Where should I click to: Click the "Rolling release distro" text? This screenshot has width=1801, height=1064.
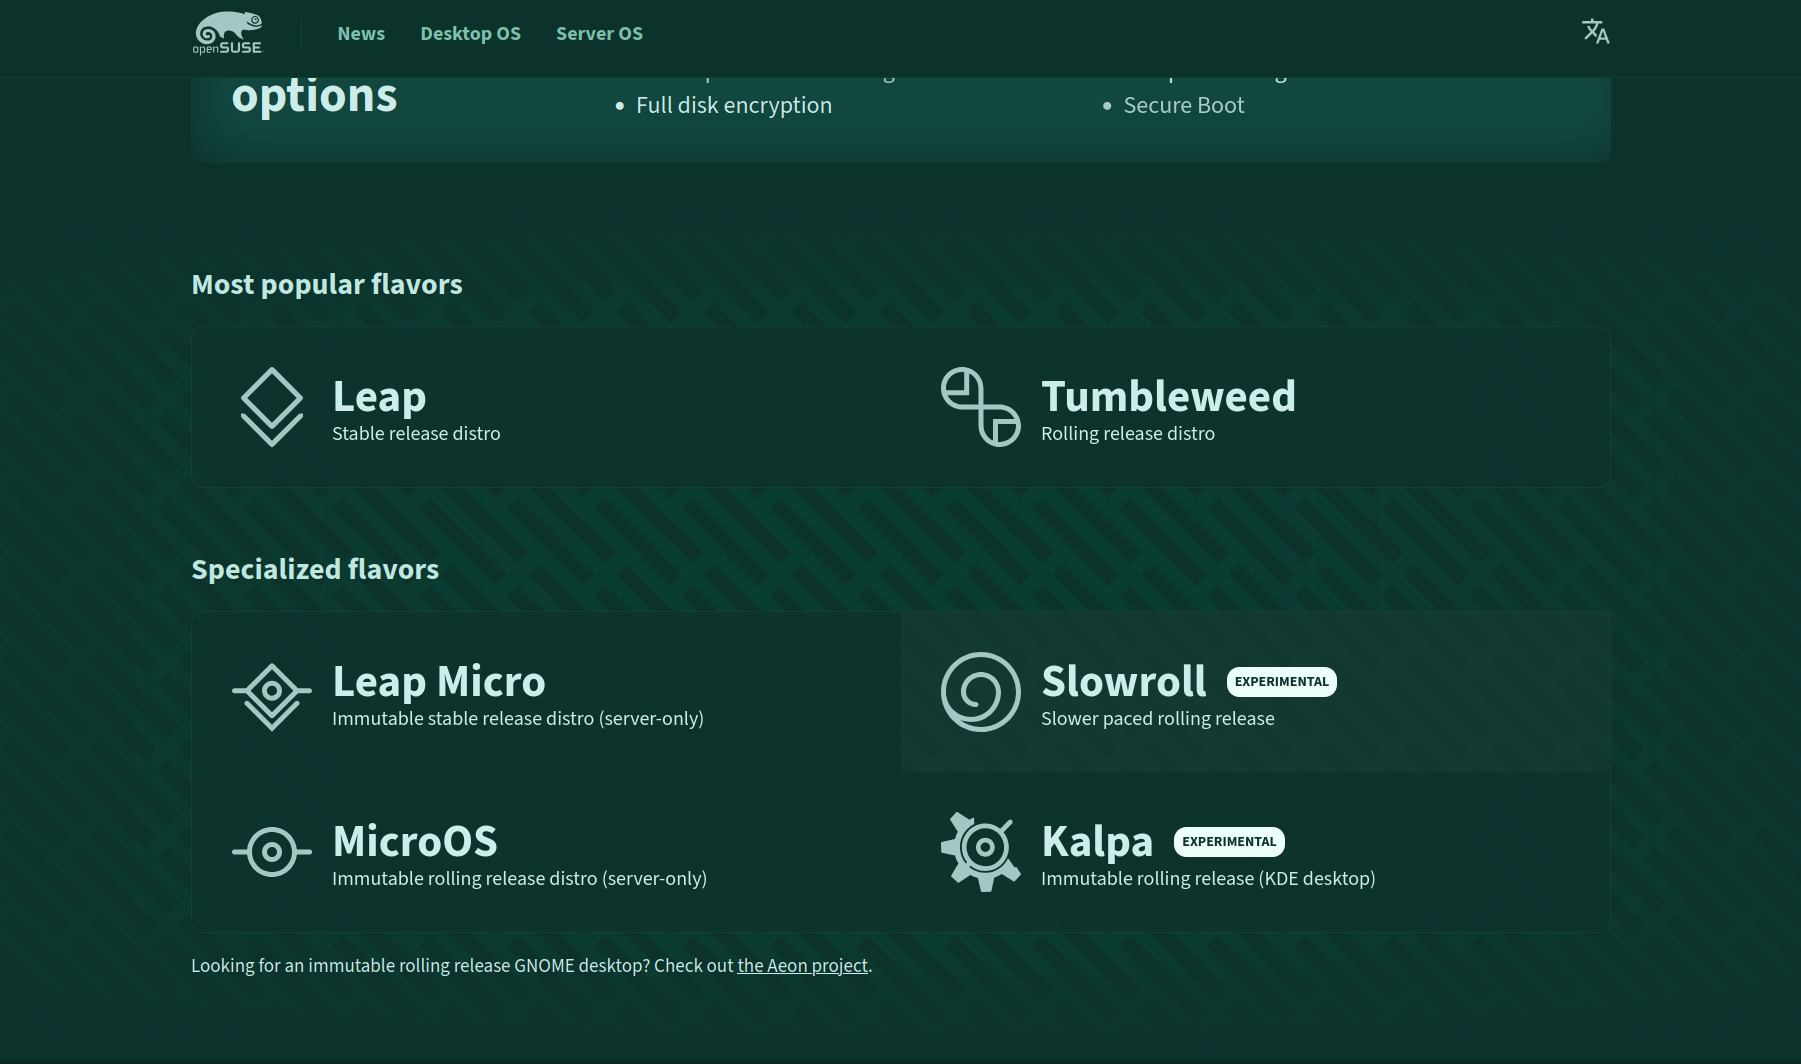1128,433
